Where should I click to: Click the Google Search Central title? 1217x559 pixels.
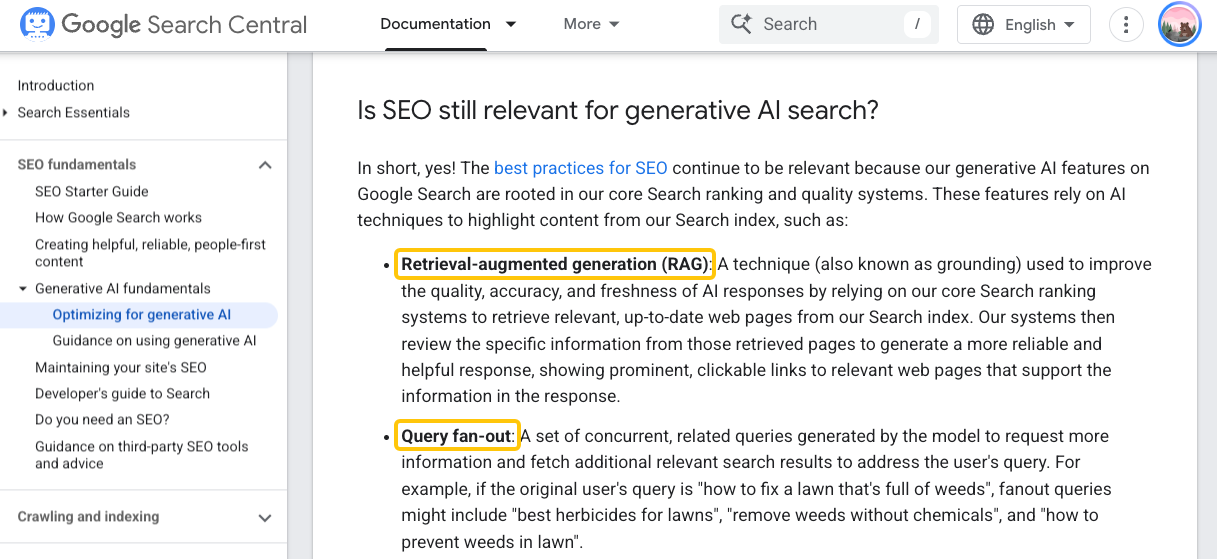184,24
